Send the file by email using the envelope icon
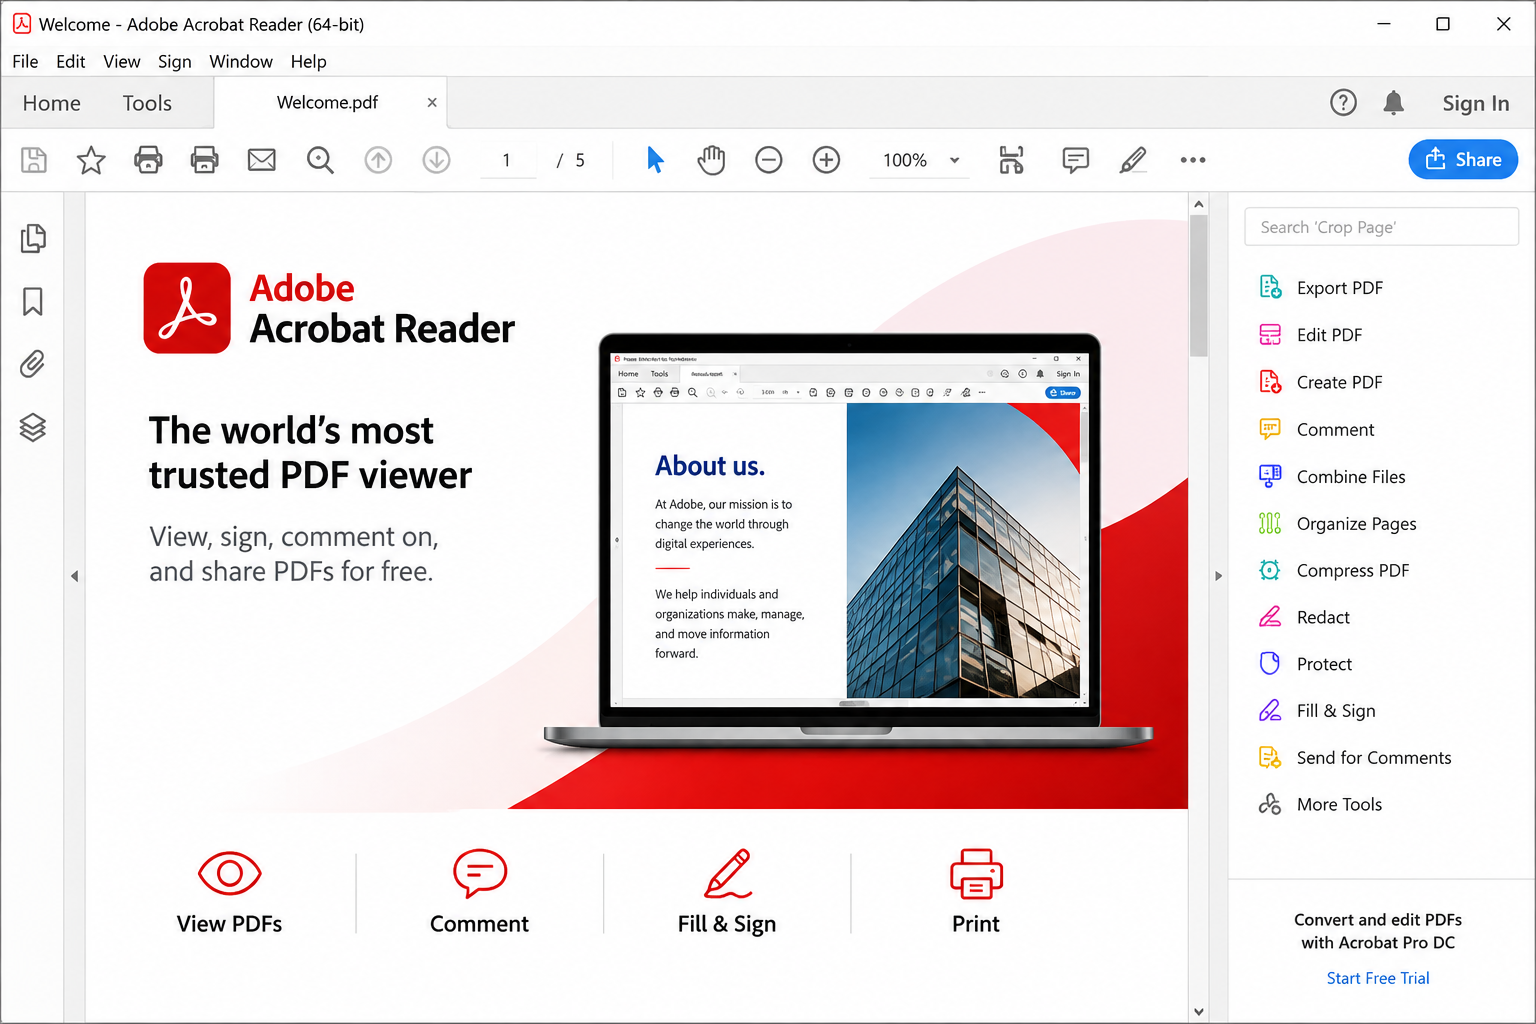The height and width of the screenshot is (1024, 1536). (262, 160)
